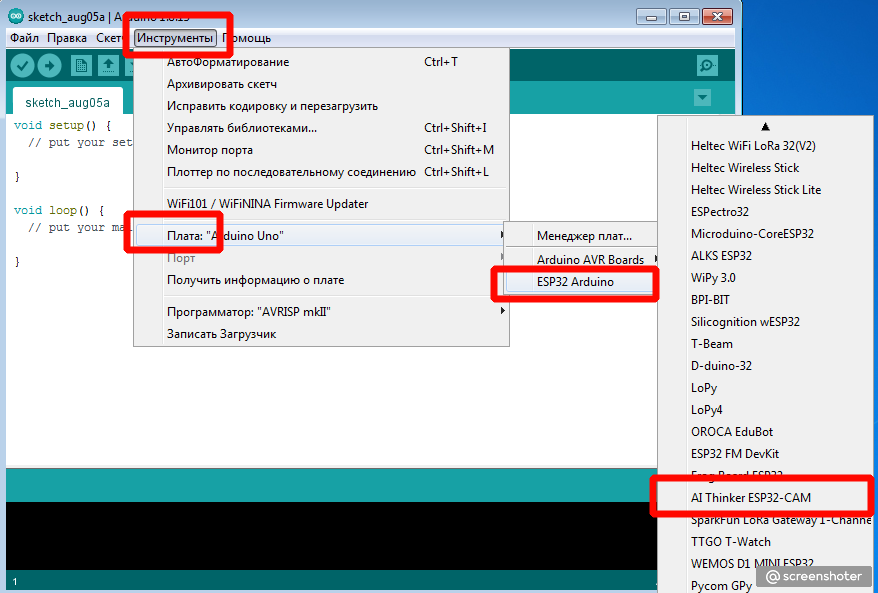Click the New sketch file icon
This screenshot has height=593, width=878.
click(81, 66)
